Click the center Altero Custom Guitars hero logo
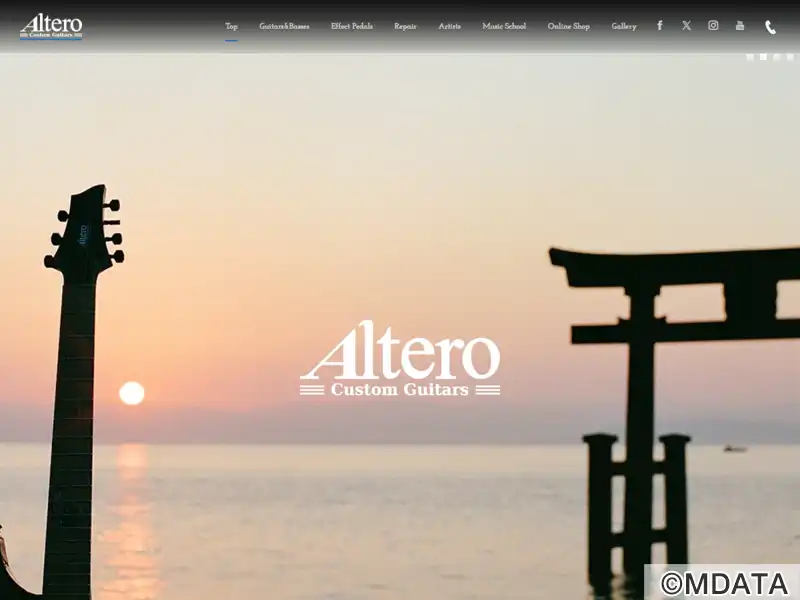 click(400, 358)
